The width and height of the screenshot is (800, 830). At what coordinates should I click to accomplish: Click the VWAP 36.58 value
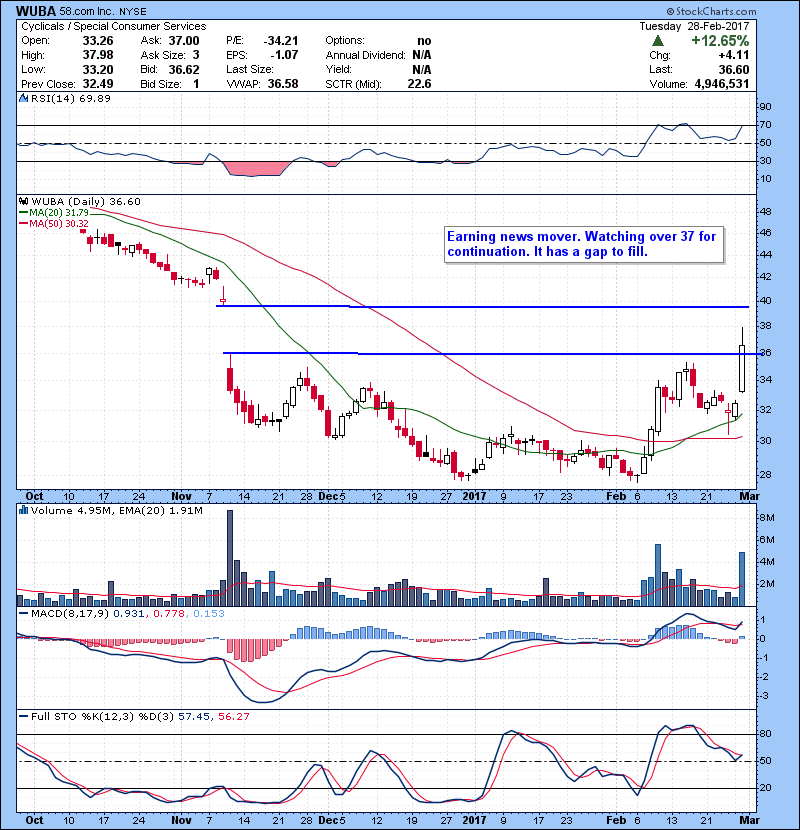[283, 84]
